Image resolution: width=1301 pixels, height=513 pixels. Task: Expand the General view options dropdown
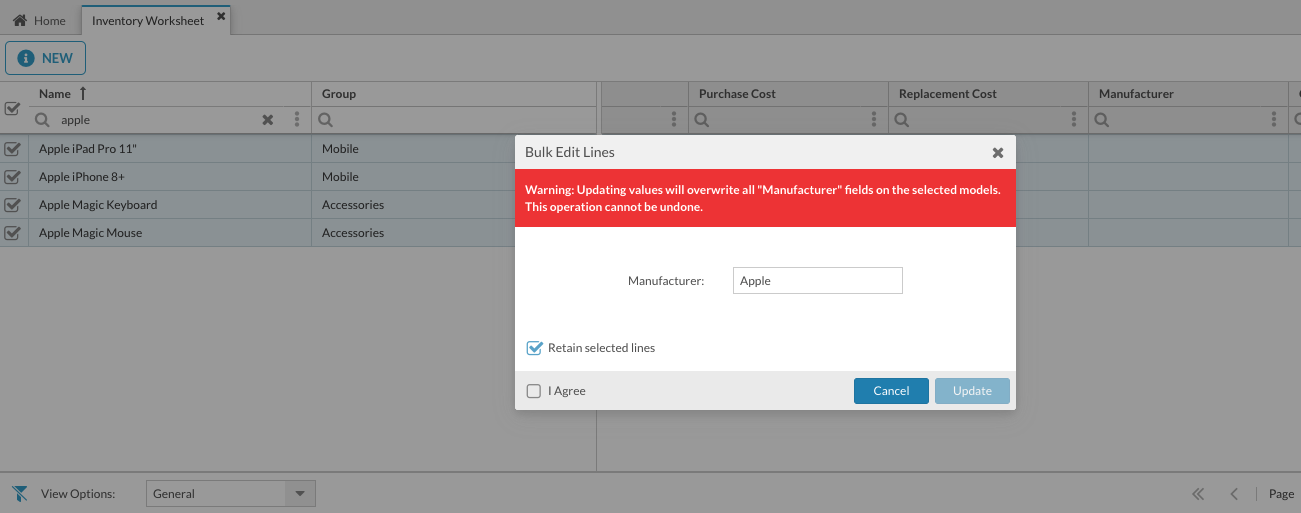click(299, 494)
